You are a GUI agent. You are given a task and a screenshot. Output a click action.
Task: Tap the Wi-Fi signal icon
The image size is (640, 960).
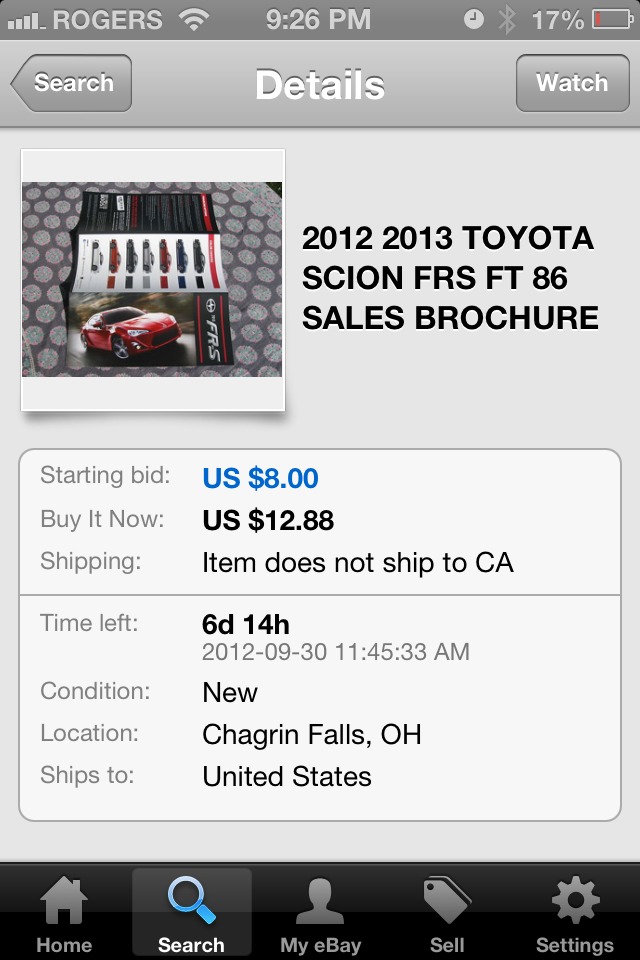[x=192, y=19]
